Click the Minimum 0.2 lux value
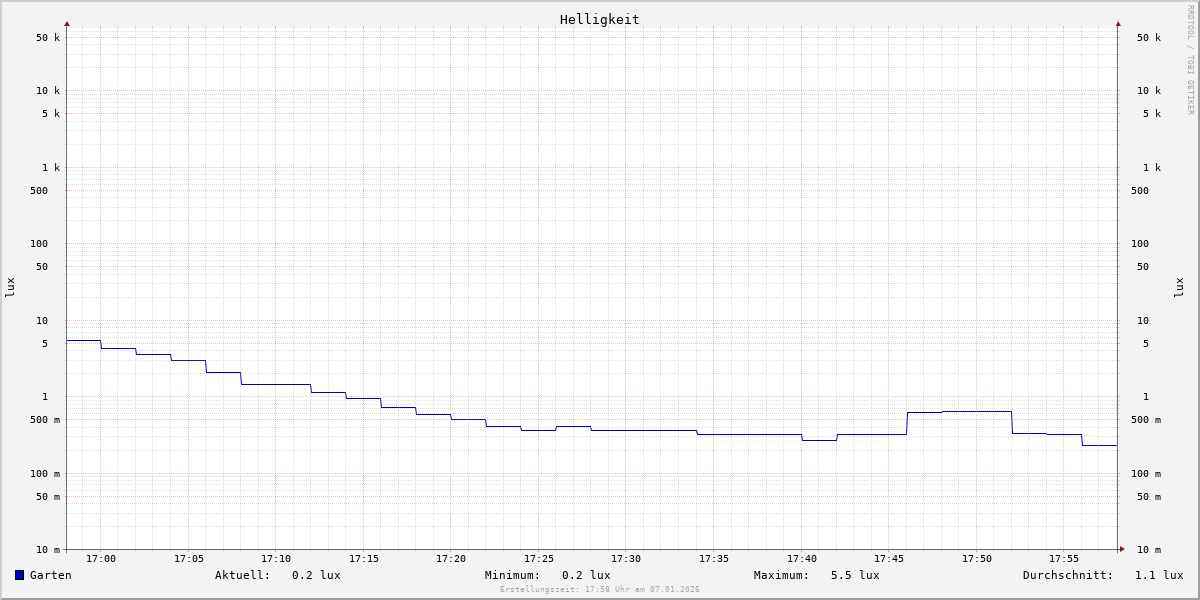 586,575
